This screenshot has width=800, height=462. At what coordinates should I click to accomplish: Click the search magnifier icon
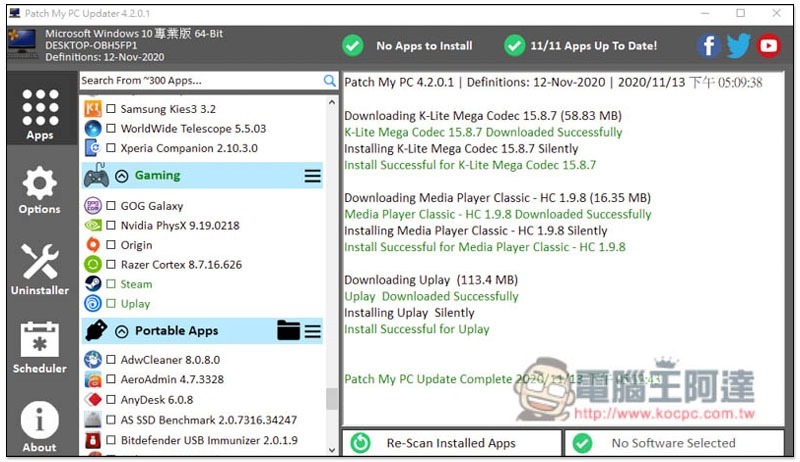click(330, 81)
